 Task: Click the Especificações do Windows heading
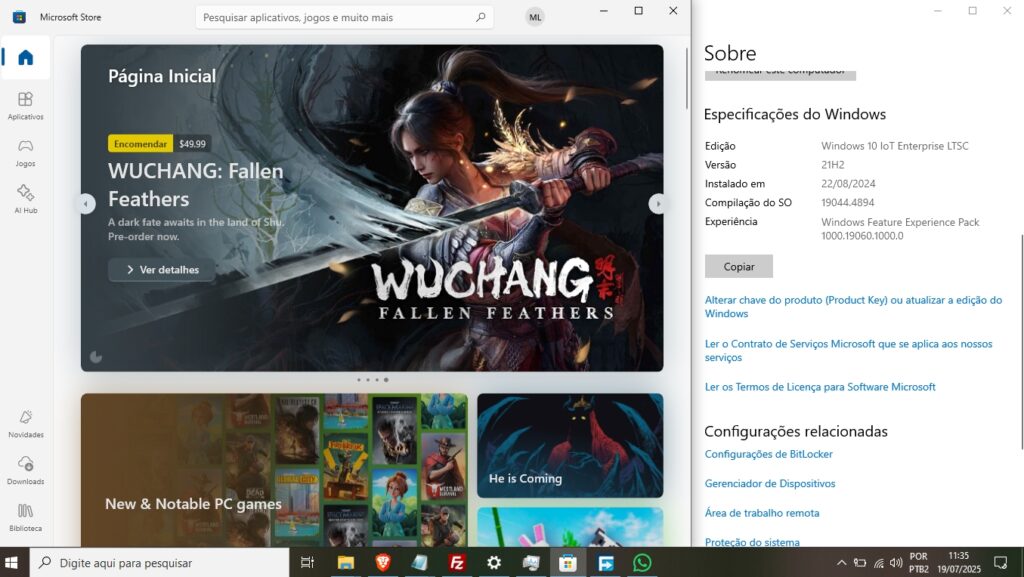point(795,114)
